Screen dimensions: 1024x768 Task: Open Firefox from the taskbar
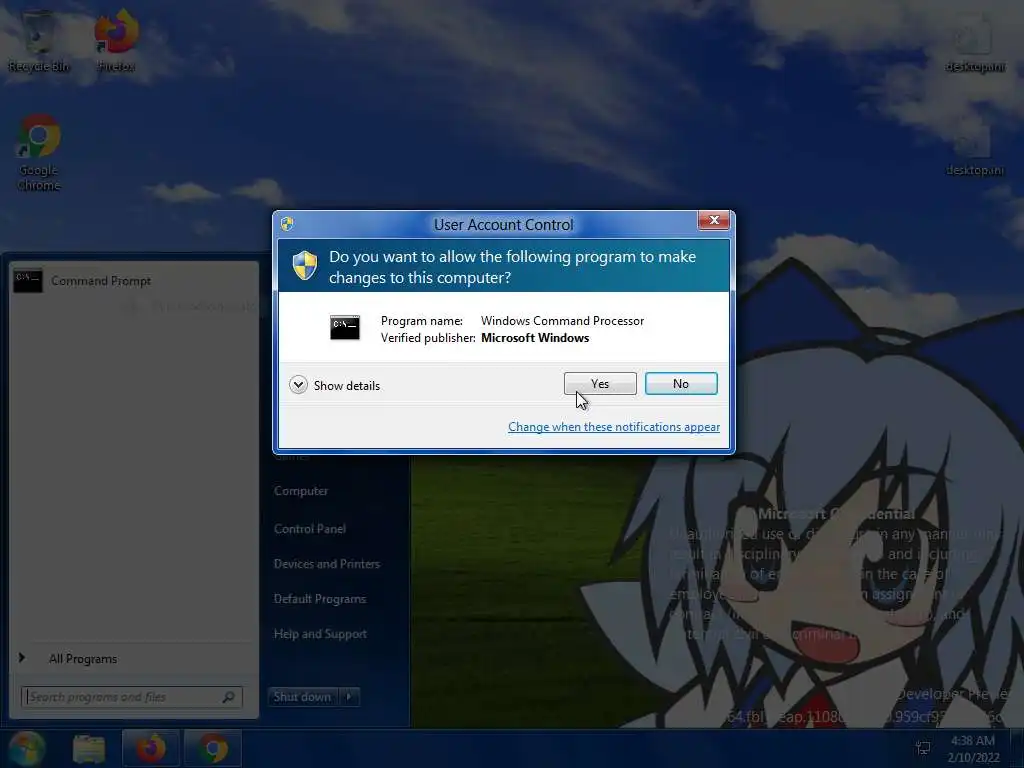click(151, 748)
